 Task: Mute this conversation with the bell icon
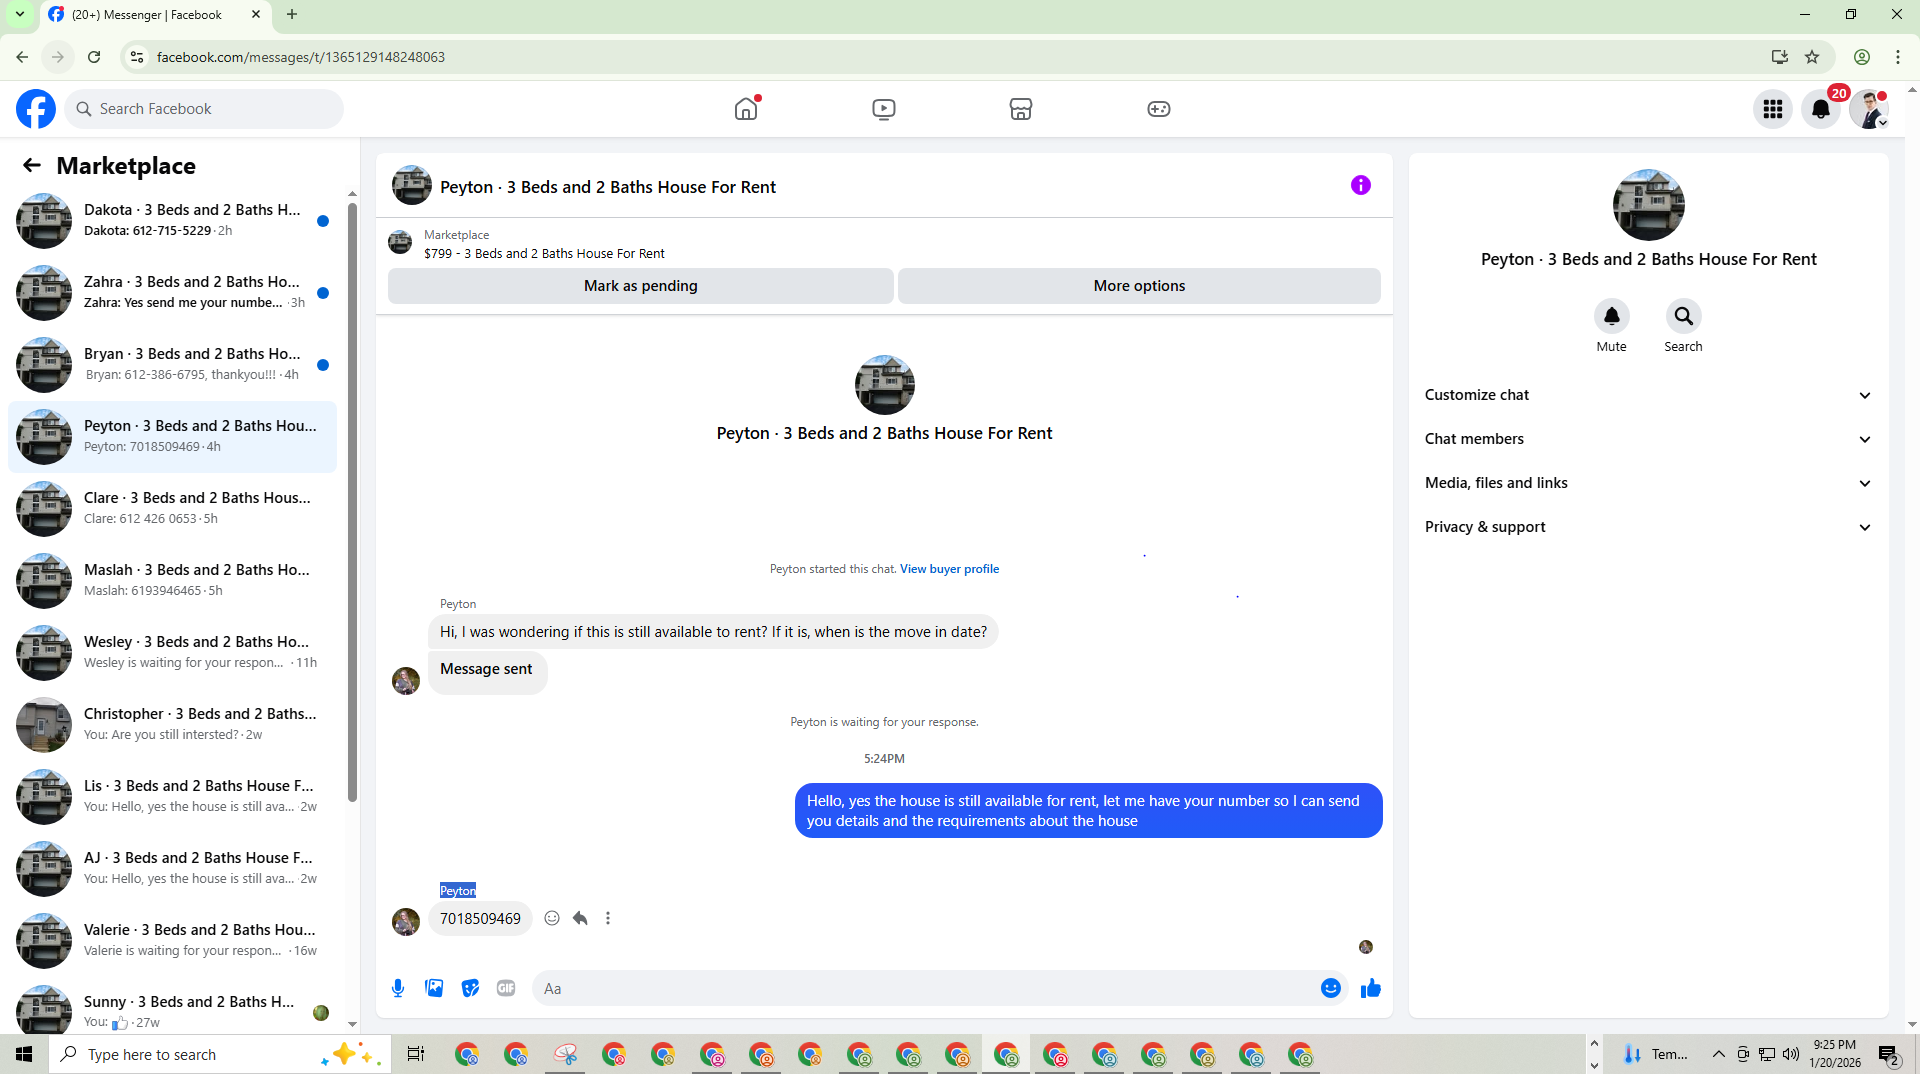tap(1612, 316)
